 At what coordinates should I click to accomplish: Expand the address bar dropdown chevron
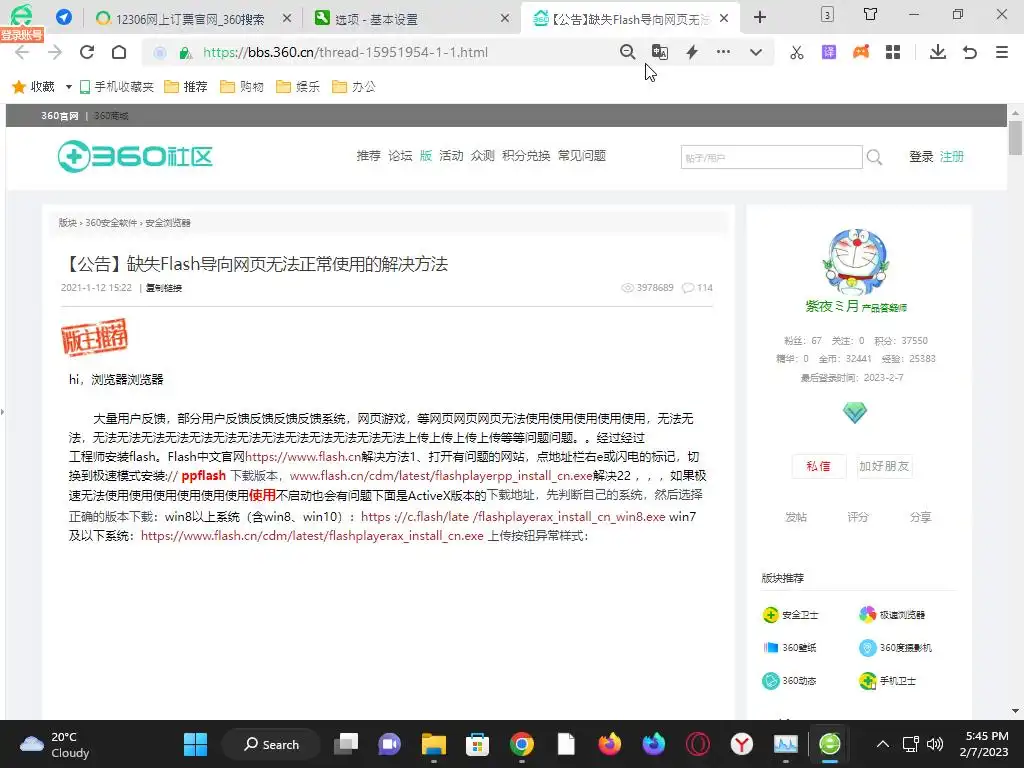756,52
